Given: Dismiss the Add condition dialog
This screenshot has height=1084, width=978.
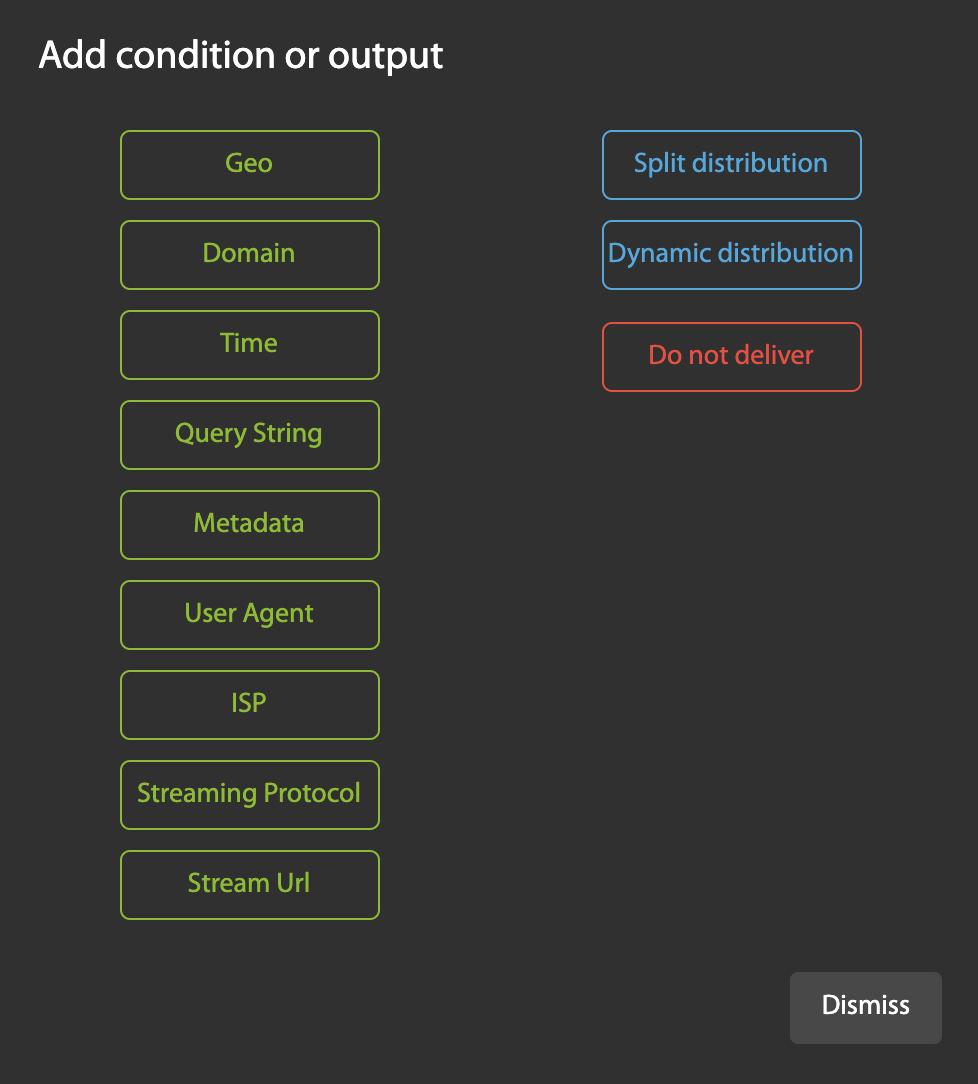Looking at the screenshot, I should click(x=865, y=1007).
